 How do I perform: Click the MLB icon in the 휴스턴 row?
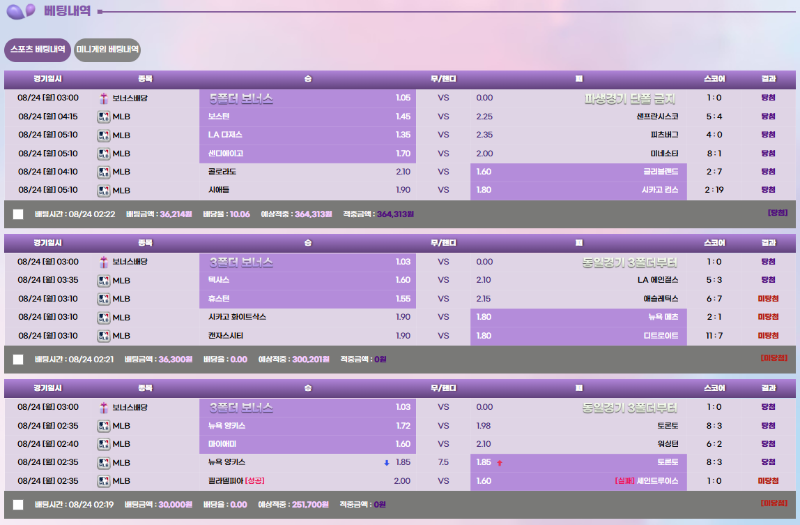(x=104, y=299)
